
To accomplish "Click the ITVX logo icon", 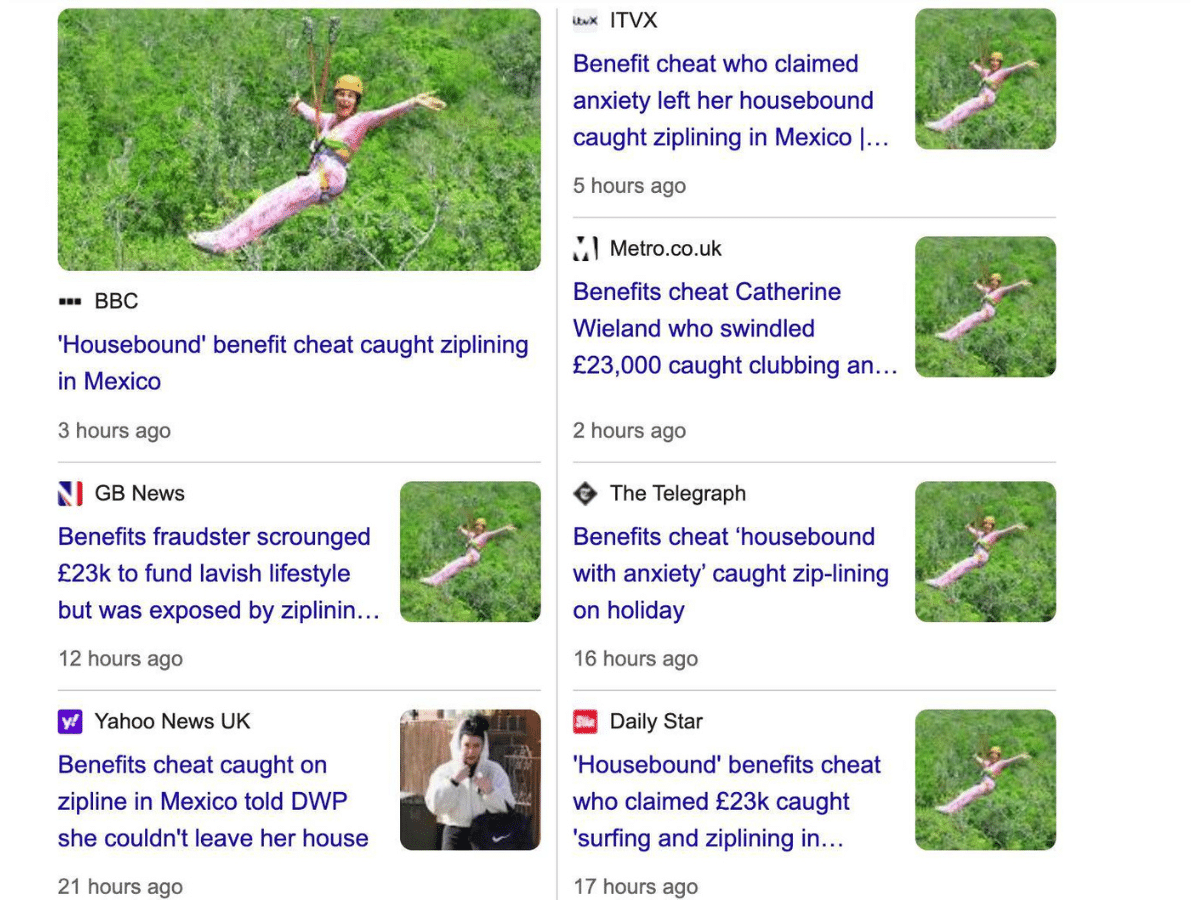I will tap(584, 20).
